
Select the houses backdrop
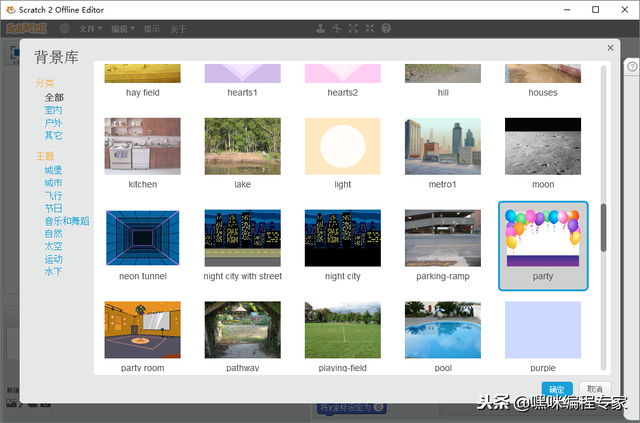[x=543, y=80]
